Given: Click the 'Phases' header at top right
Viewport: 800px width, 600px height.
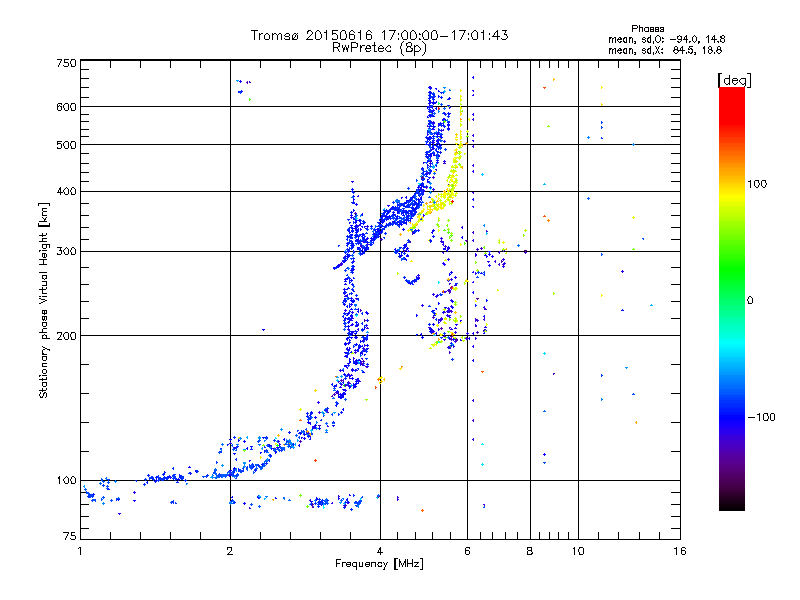Looking at the screenshot, I should 647,29.
